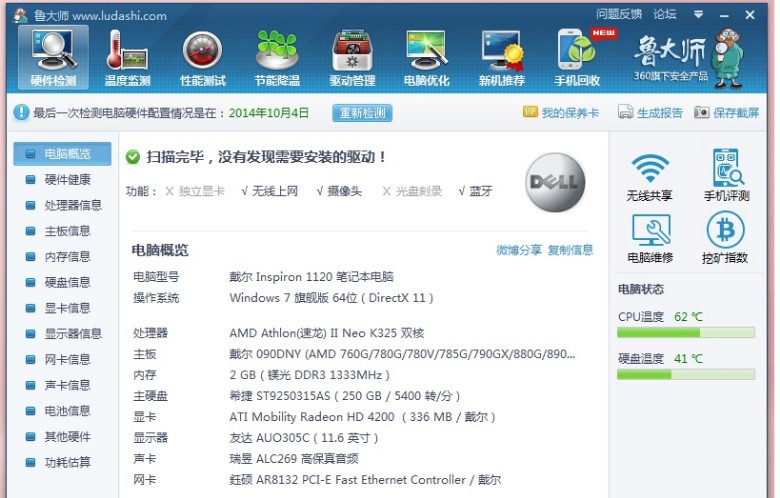Click the CPU温度 progress bar
This screenshot has width=780, height=498.
tap(686, 332)
